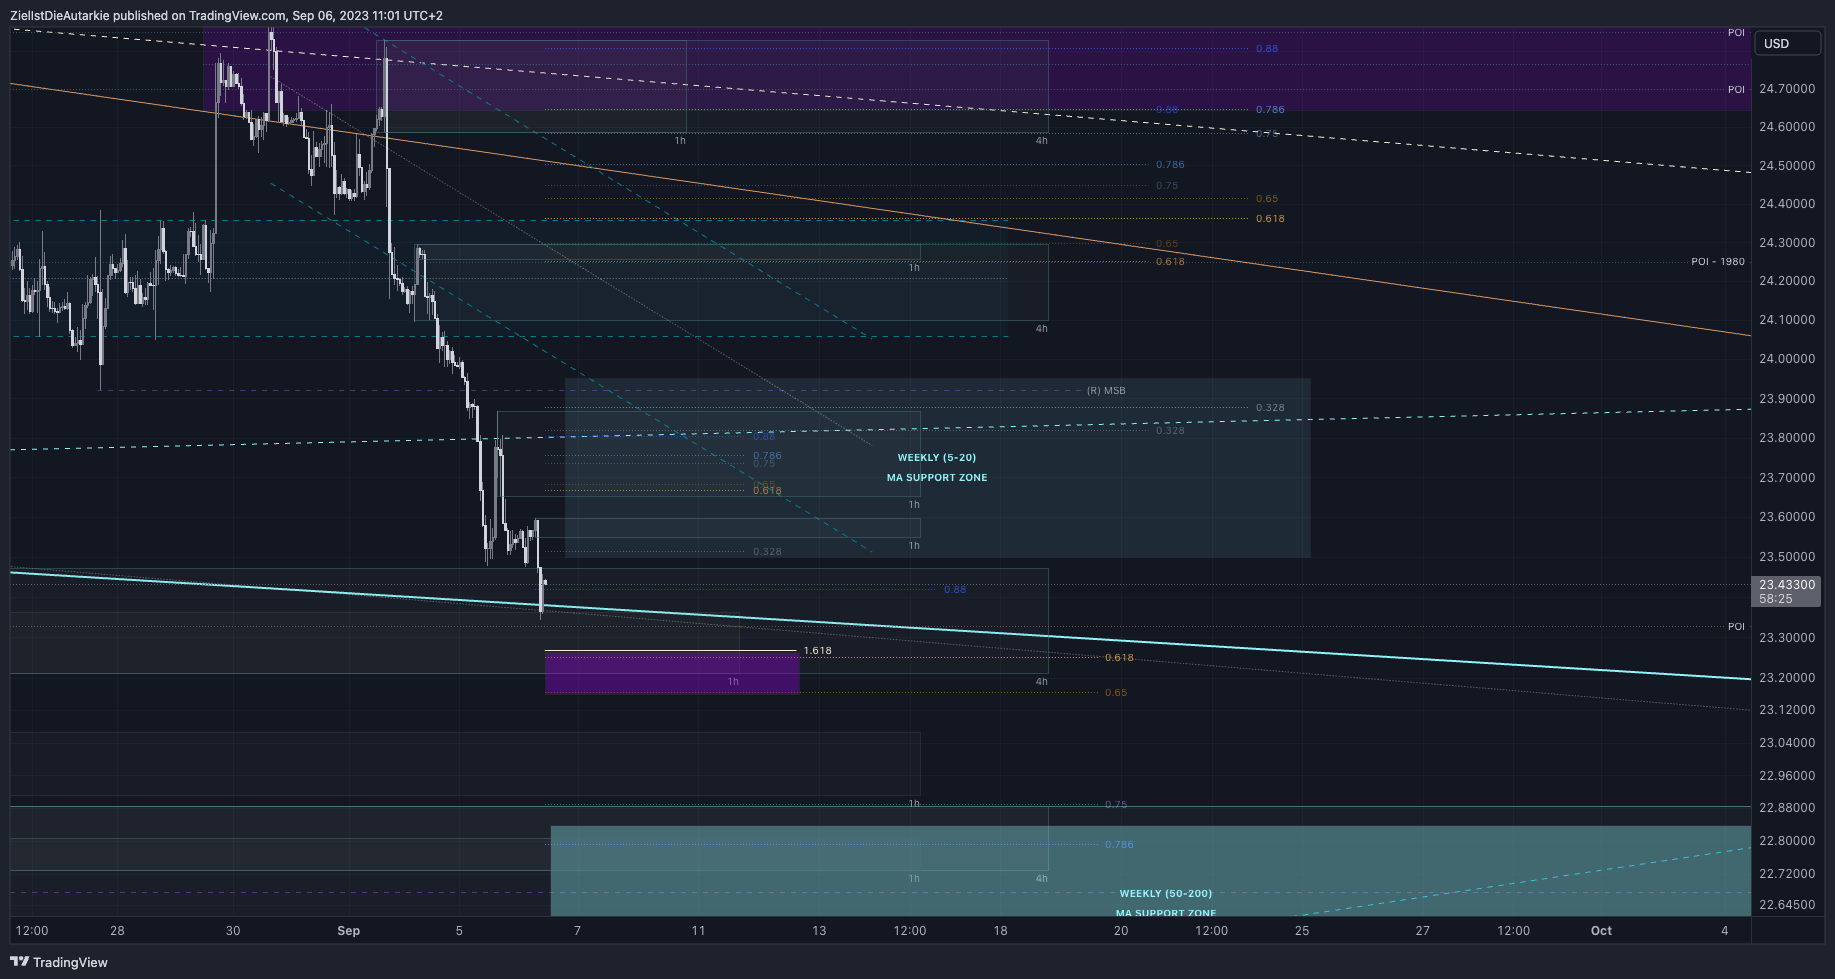Screen dimensions: 1835x979
Task: Click price axis label 23.70000
Action: coord(1787,478)
